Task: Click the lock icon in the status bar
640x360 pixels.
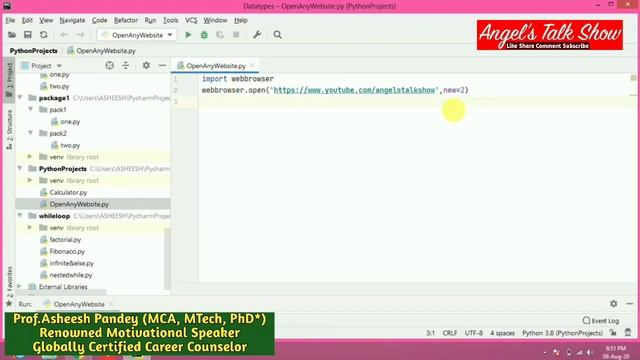Action: (613, 333)
